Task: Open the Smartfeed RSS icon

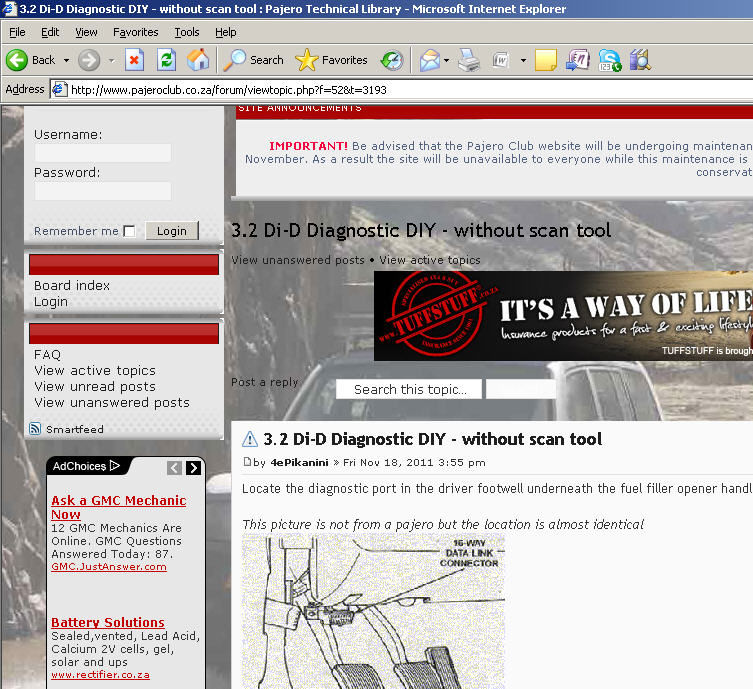Action: click(36, 429)
